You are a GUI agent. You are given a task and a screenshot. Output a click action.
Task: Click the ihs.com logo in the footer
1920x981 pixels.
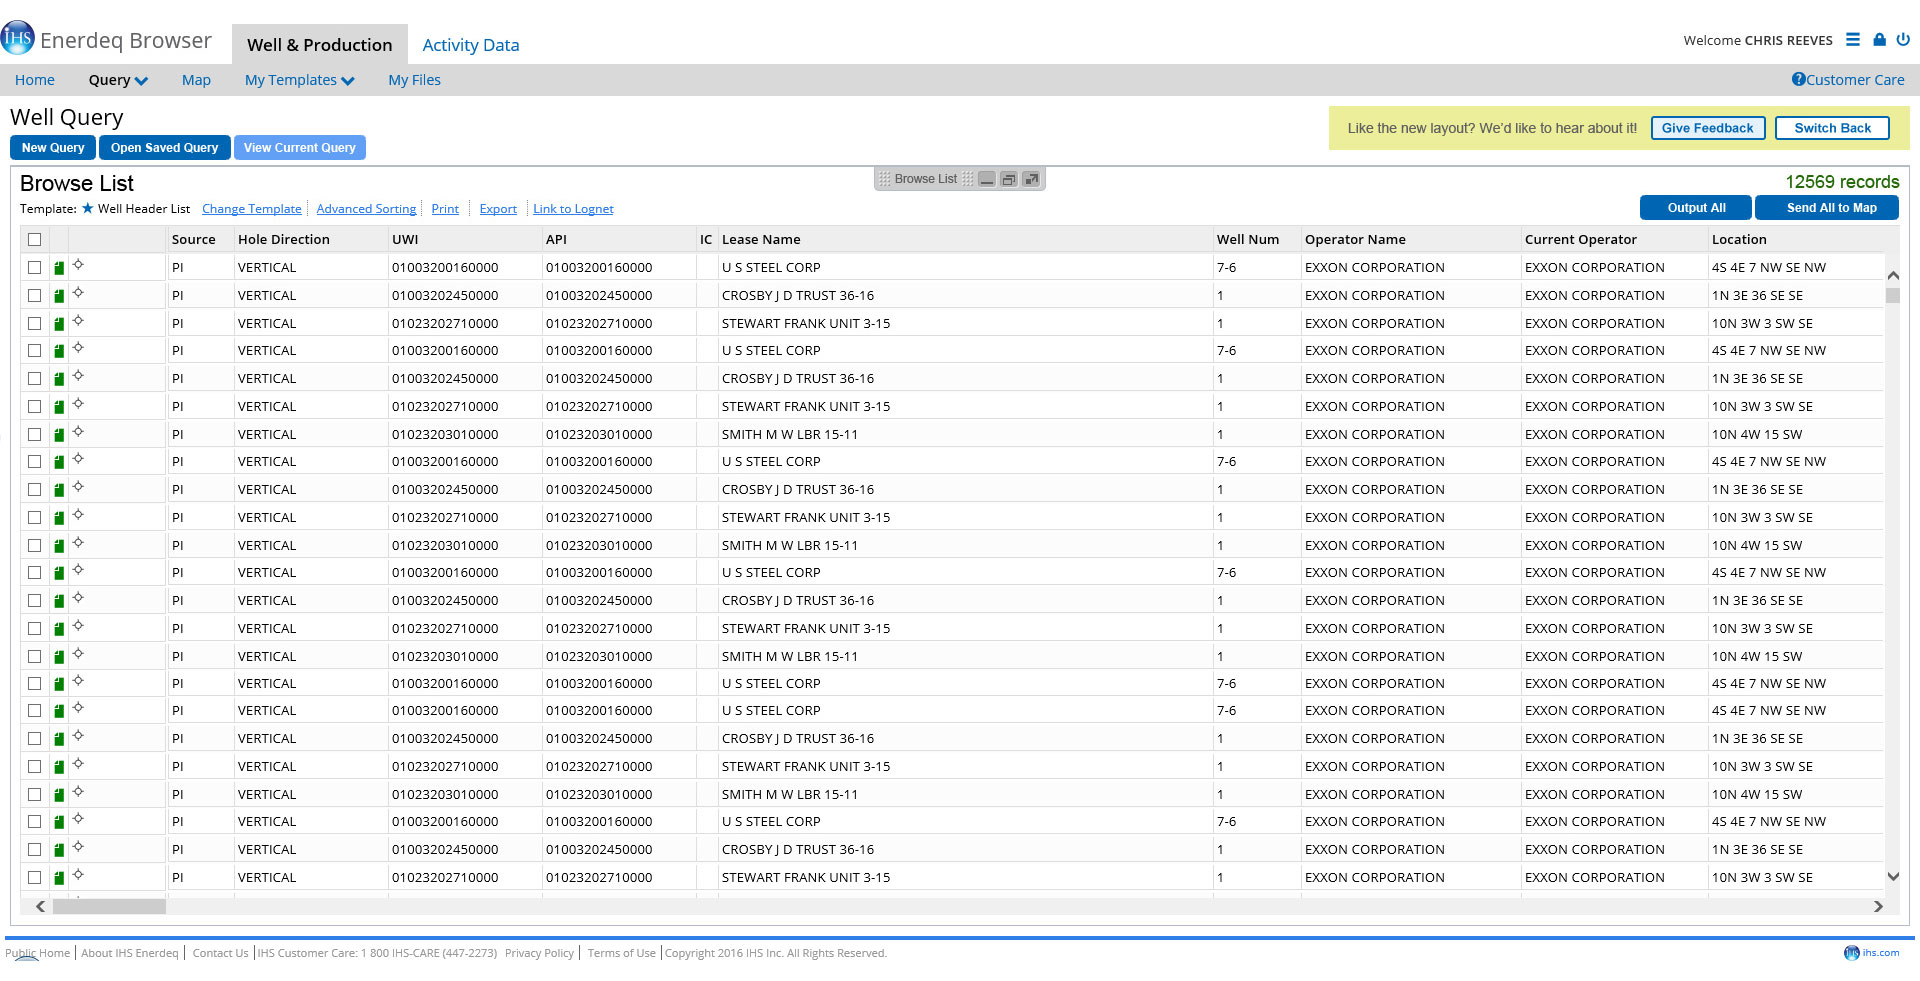(1871, 952)
